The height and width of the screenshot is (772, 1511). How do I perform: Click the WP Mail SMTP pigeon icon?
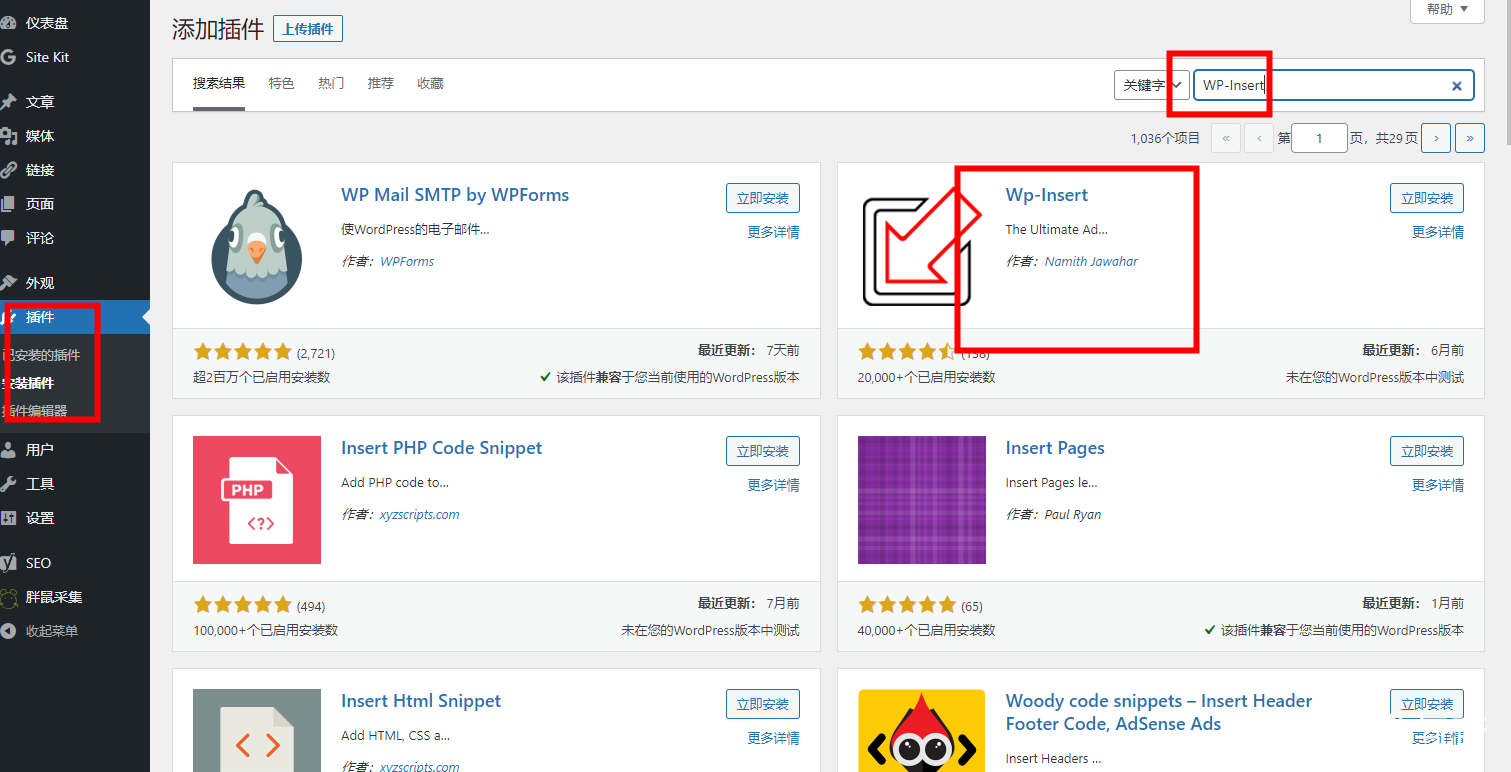[x=256, y=246]
